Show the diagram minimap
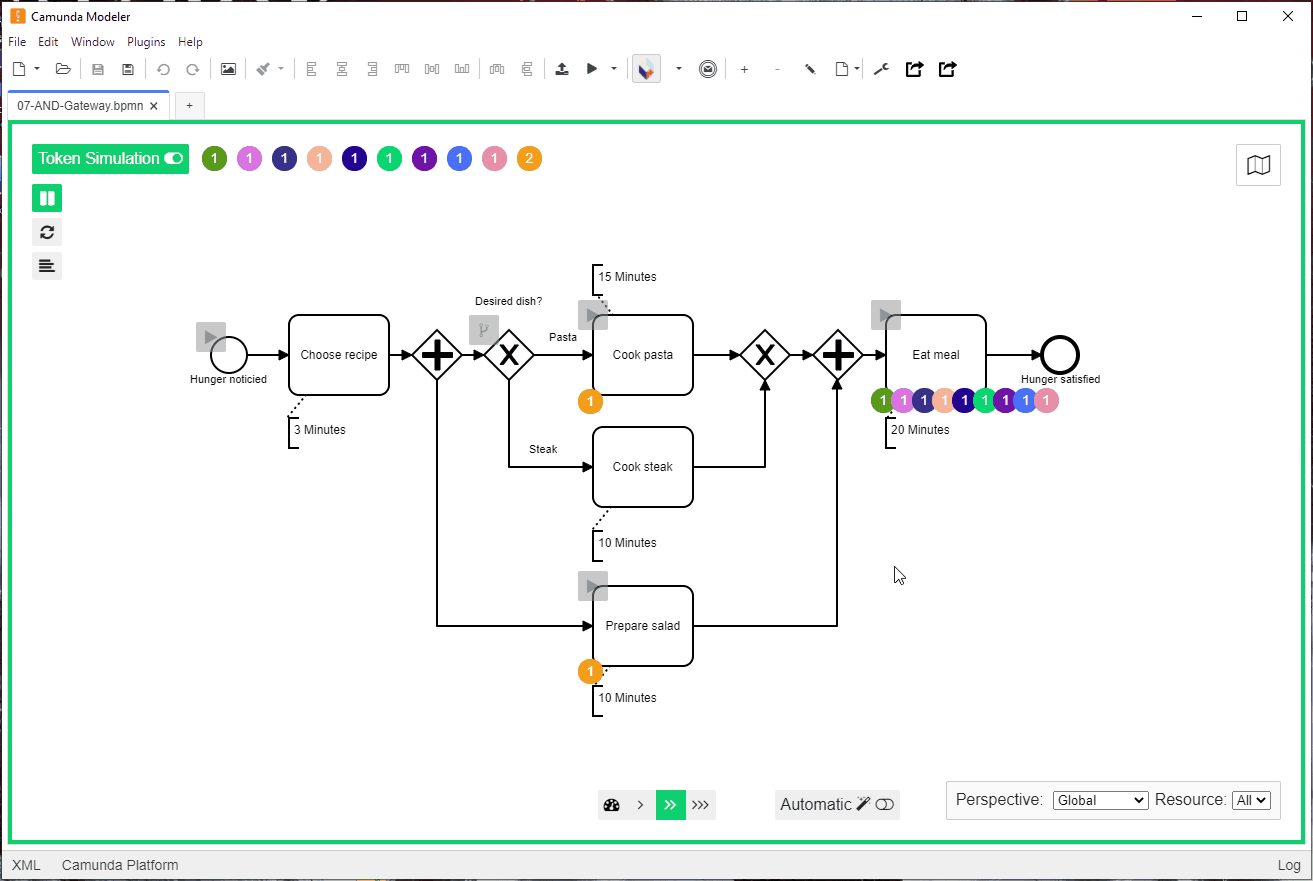1313x881 pixels. [1258, 164]
